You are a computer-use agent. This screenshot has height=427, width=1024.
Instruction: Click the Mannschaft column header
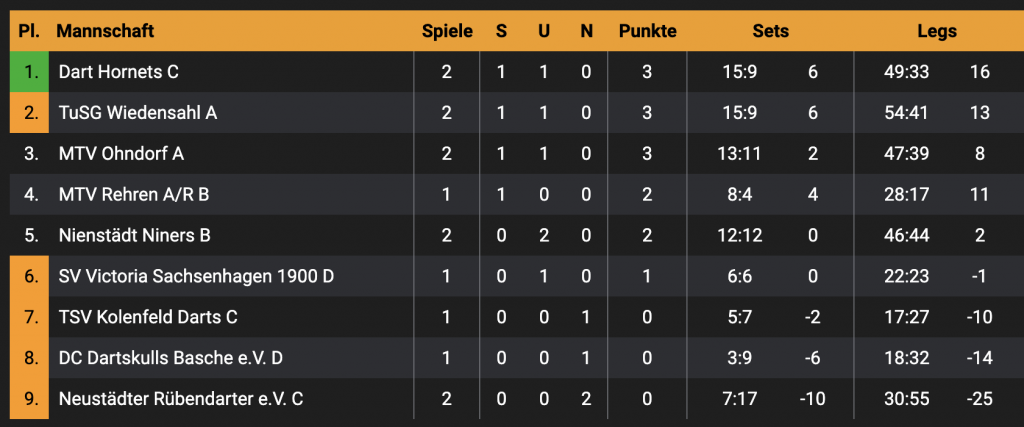105,31
